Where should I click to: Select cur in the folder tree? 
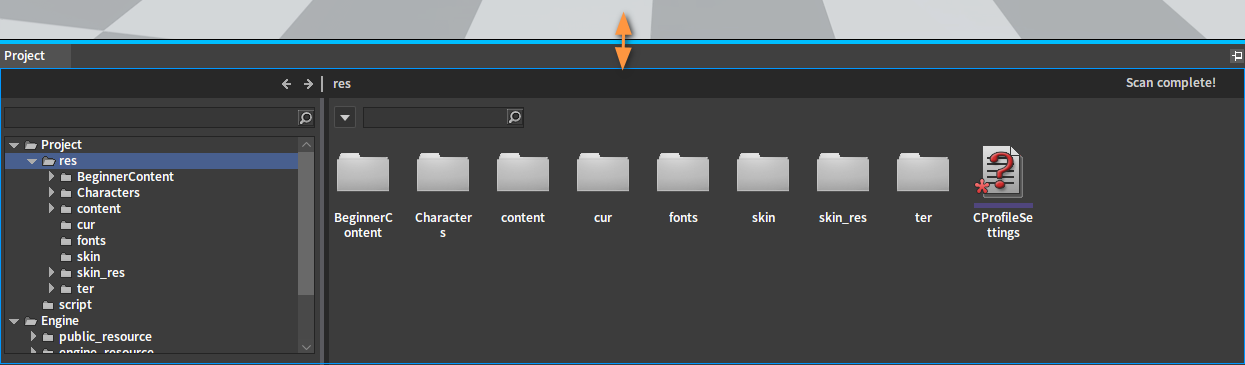[x=86, y=225]
